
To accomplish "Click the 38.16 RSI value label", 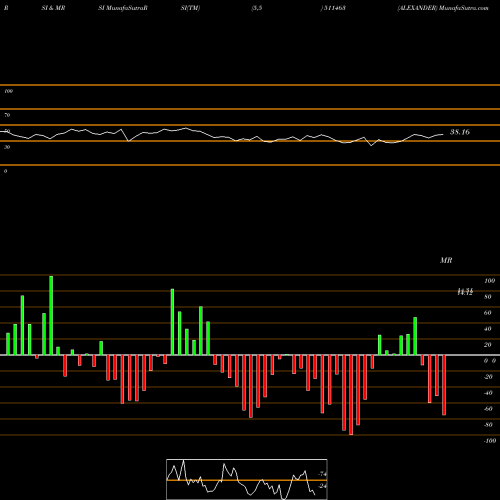I will [460, 132].
